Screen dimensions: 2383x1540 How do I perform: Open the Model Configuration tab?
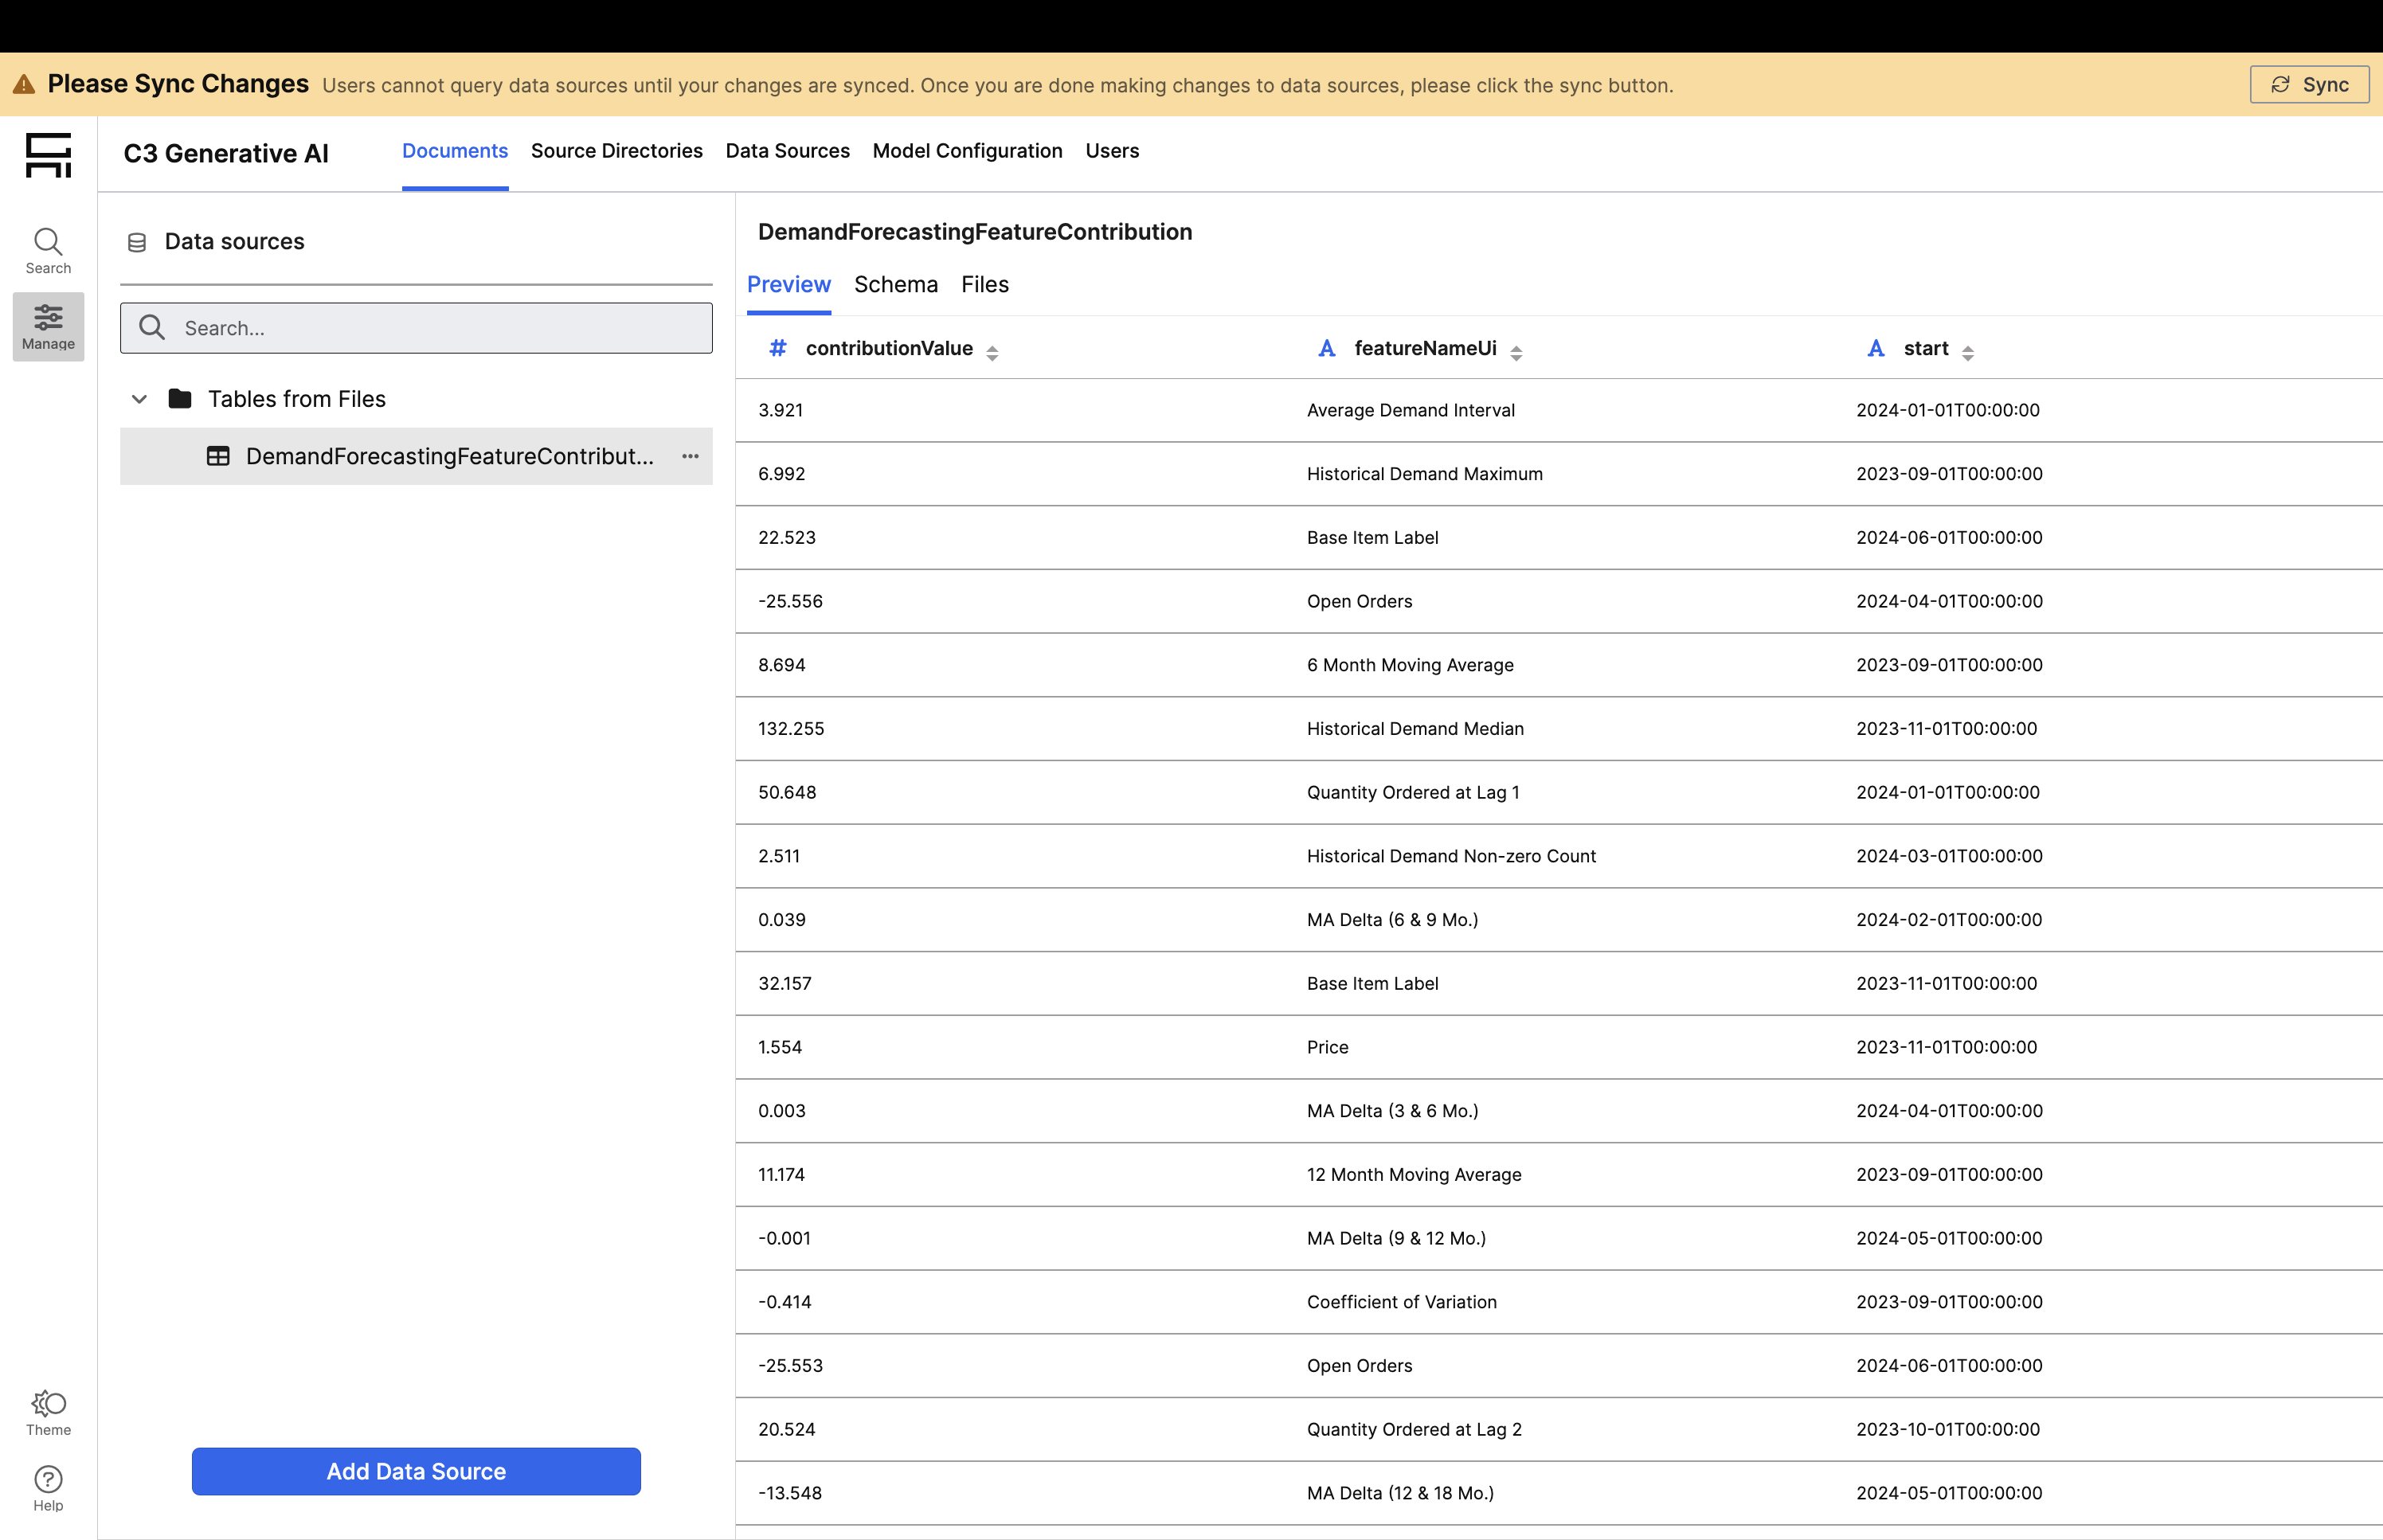point(967,151)
